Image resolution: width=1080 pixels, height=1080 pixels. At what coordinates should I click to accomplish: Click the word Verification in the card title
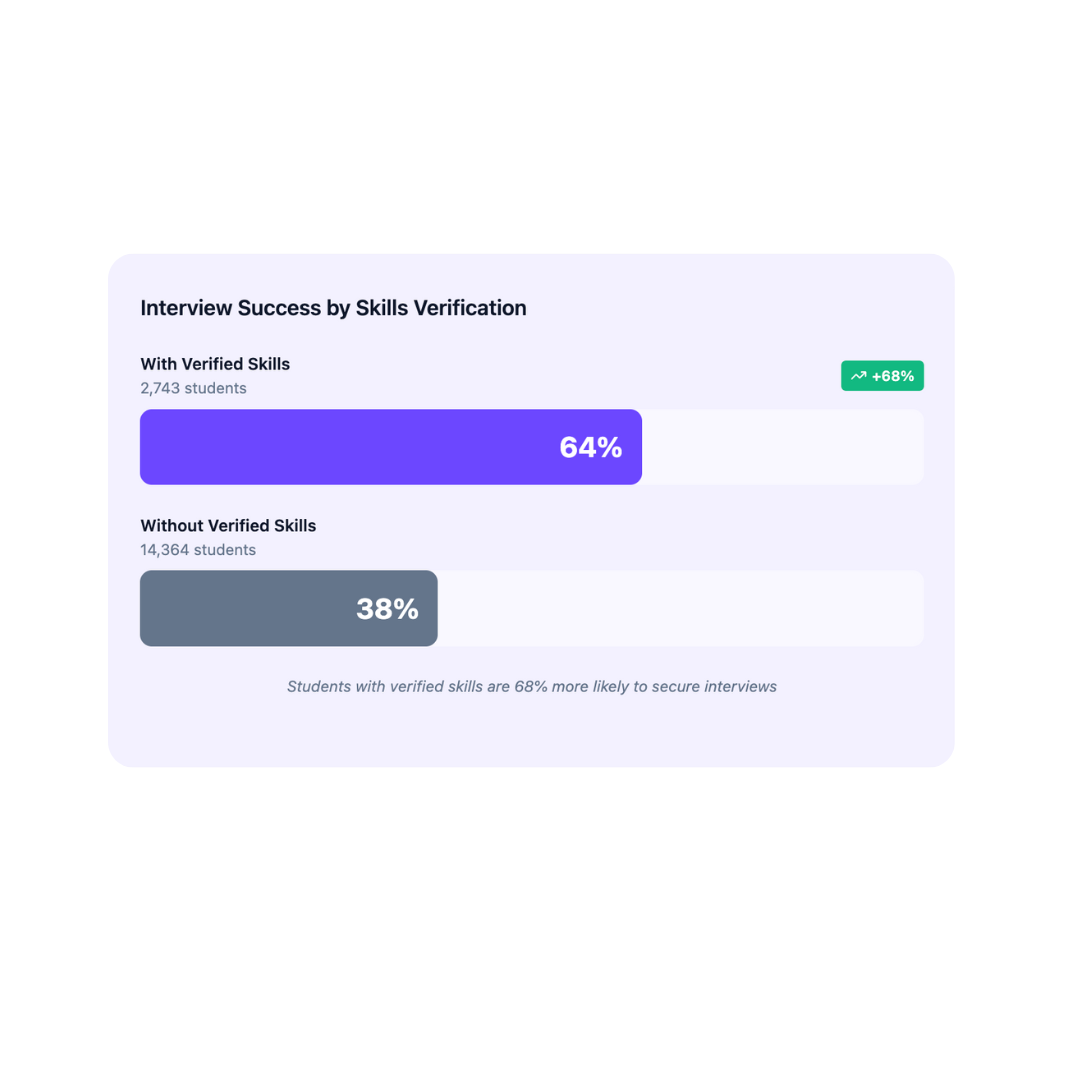470,308
